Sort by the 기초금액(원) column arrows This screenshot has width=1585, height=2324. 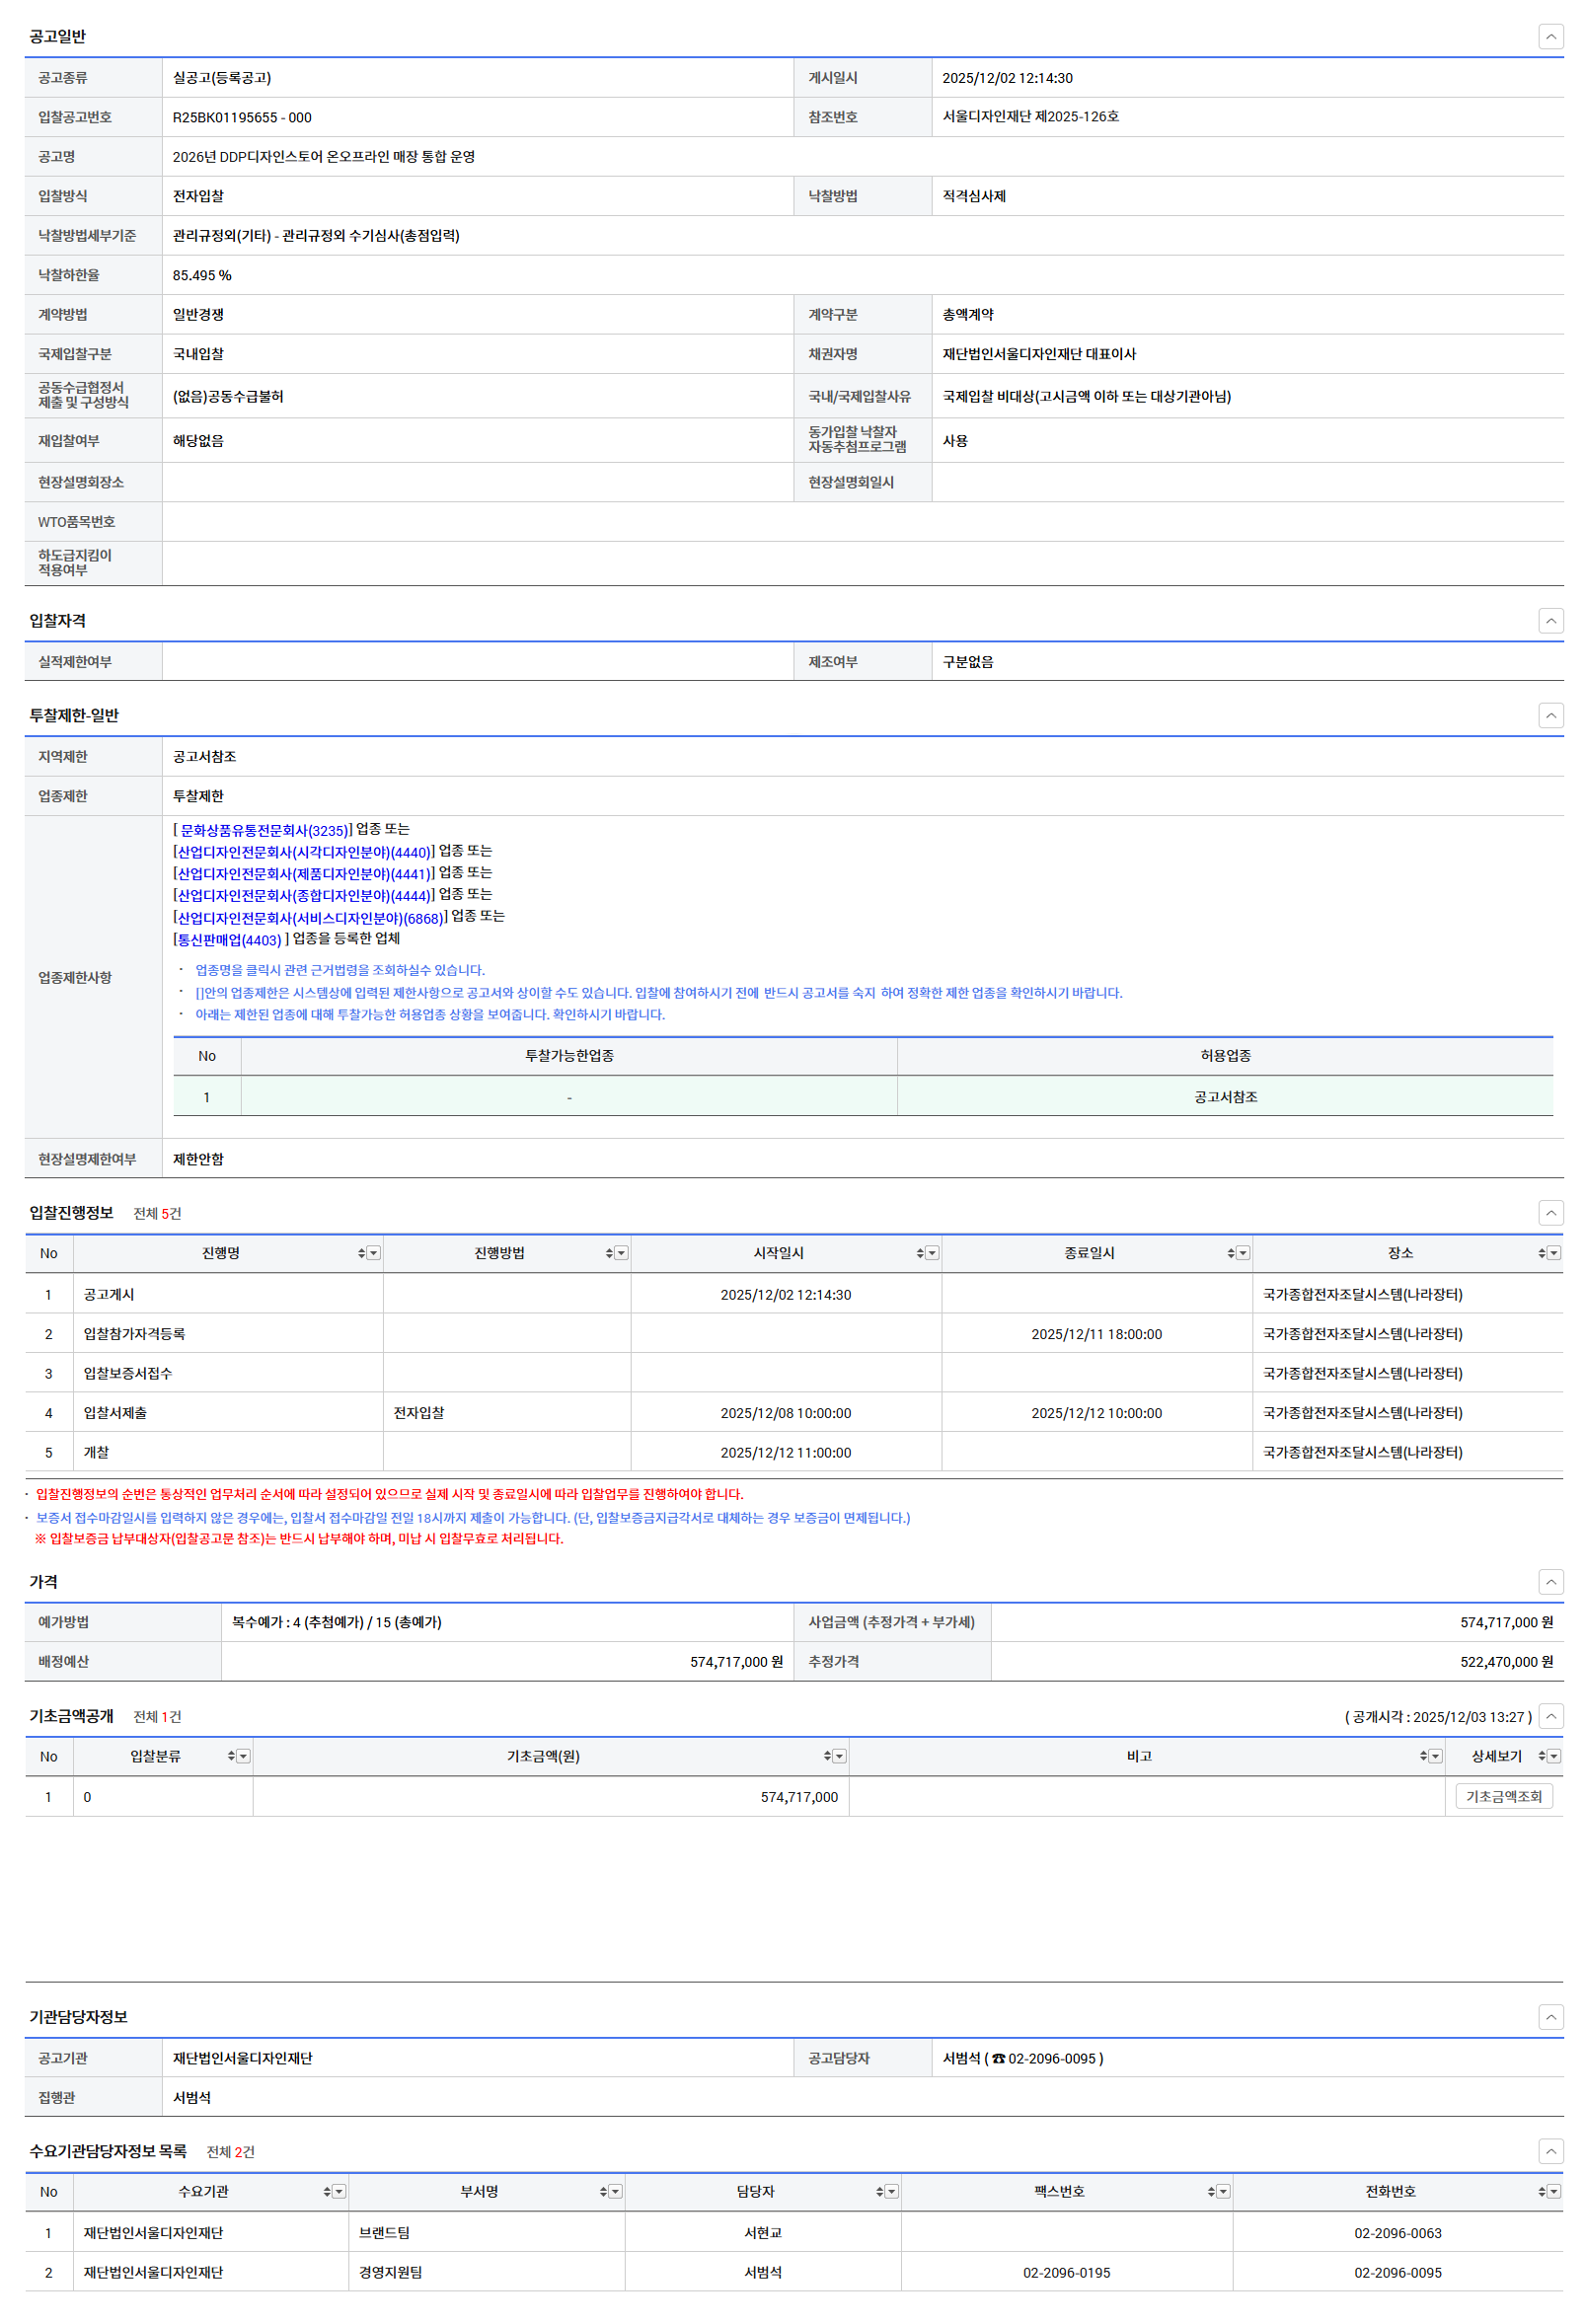827,1757
